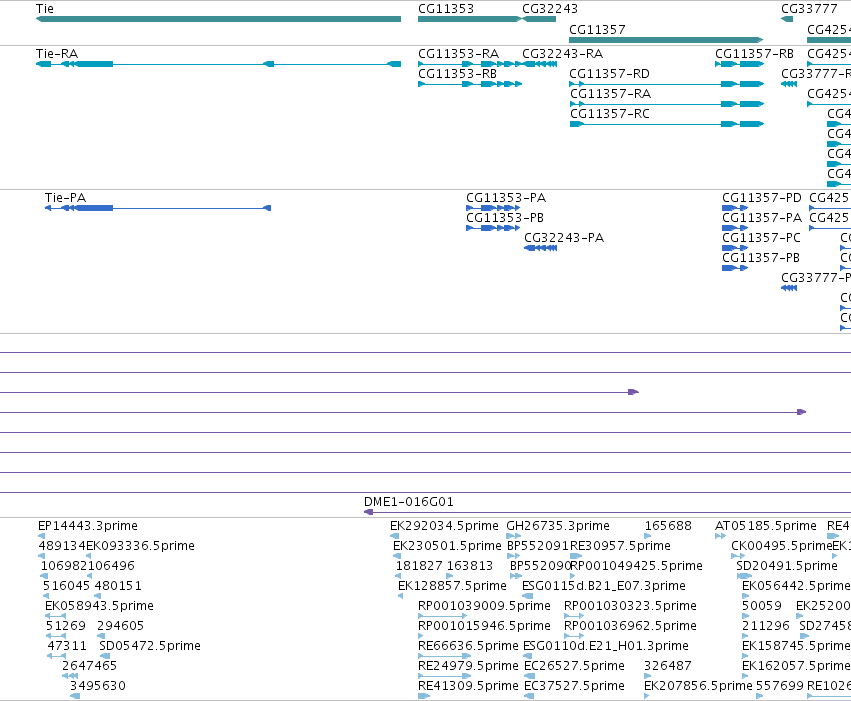
Task: Open EST label RP001049425.5prime
Action: (x=637, y=566)
